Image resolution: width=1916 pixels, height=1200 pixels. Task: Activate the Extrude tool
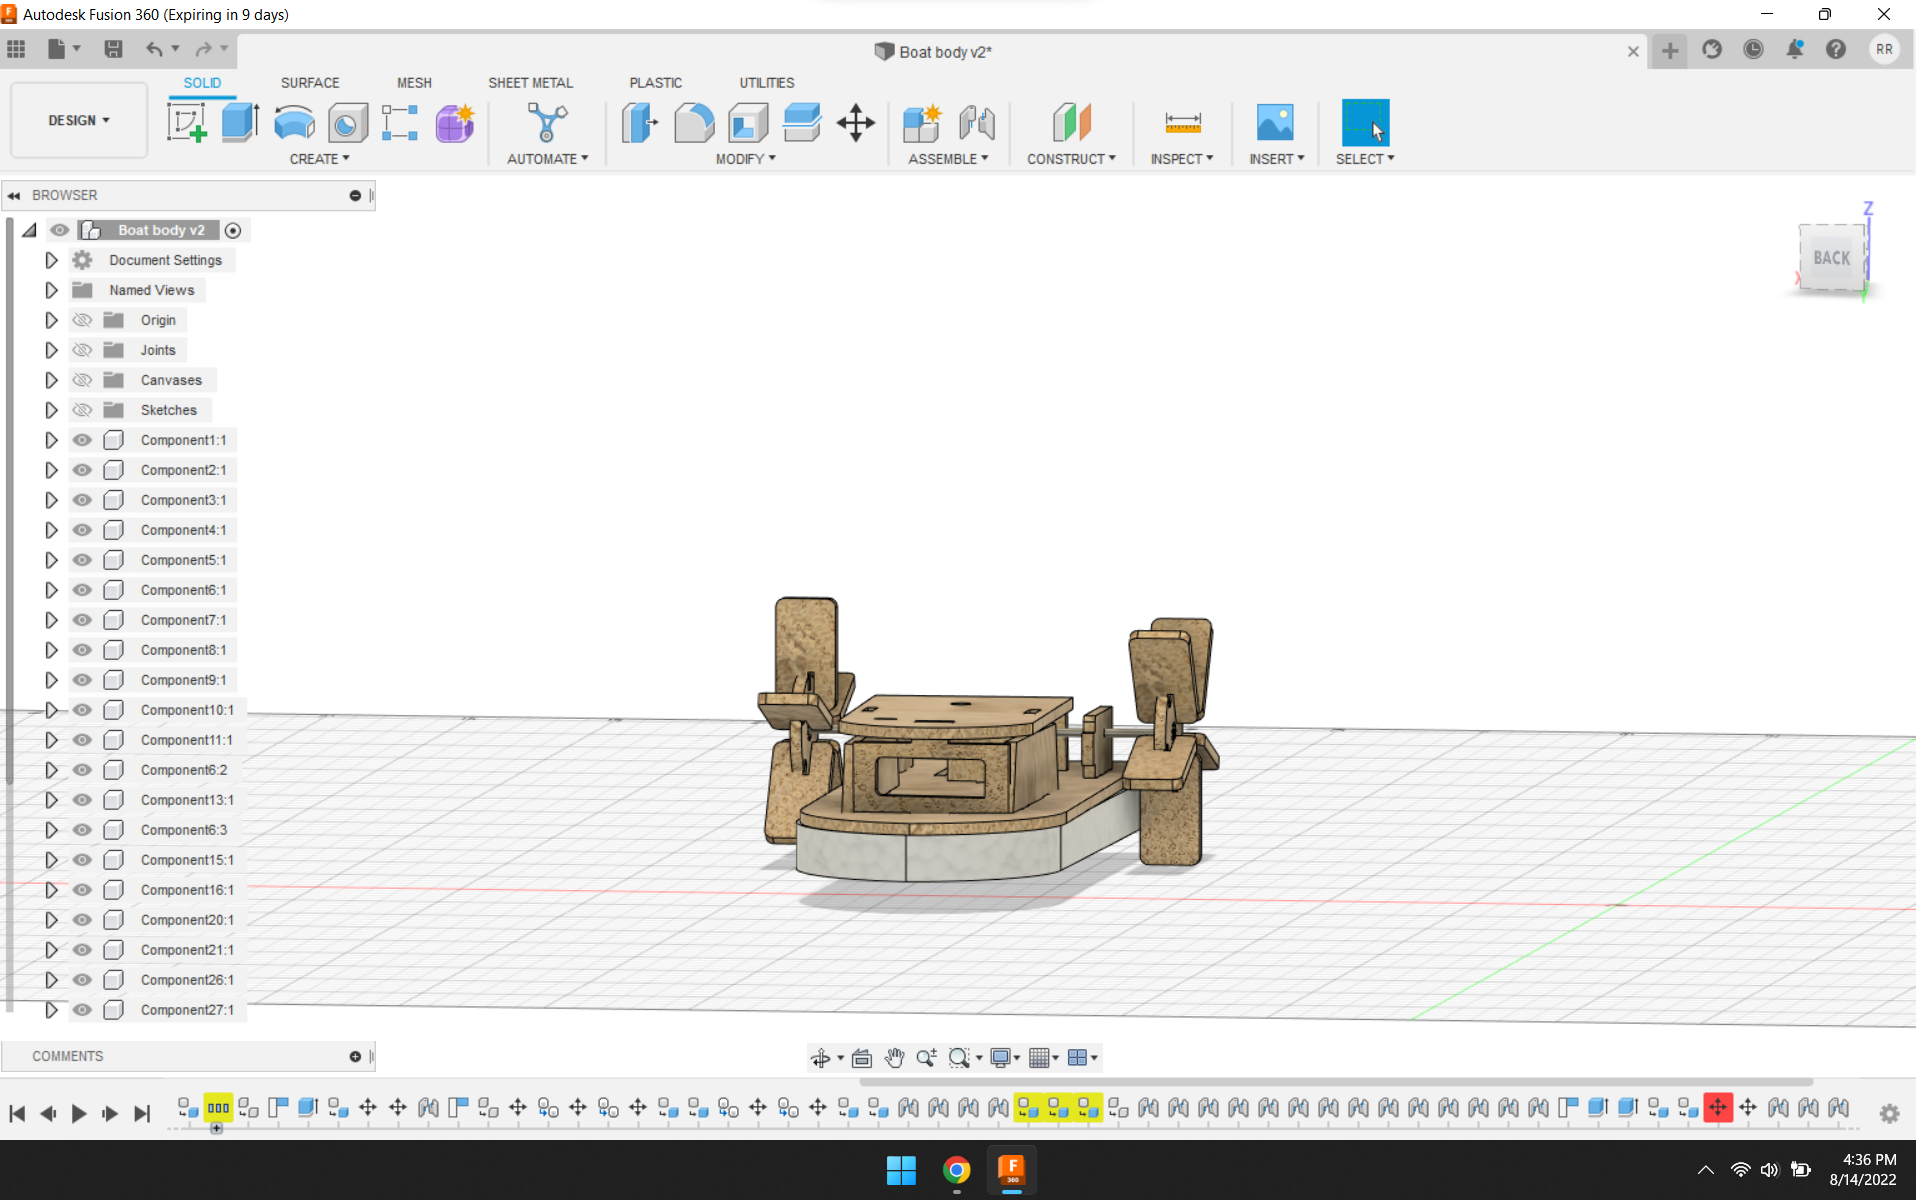240,122
